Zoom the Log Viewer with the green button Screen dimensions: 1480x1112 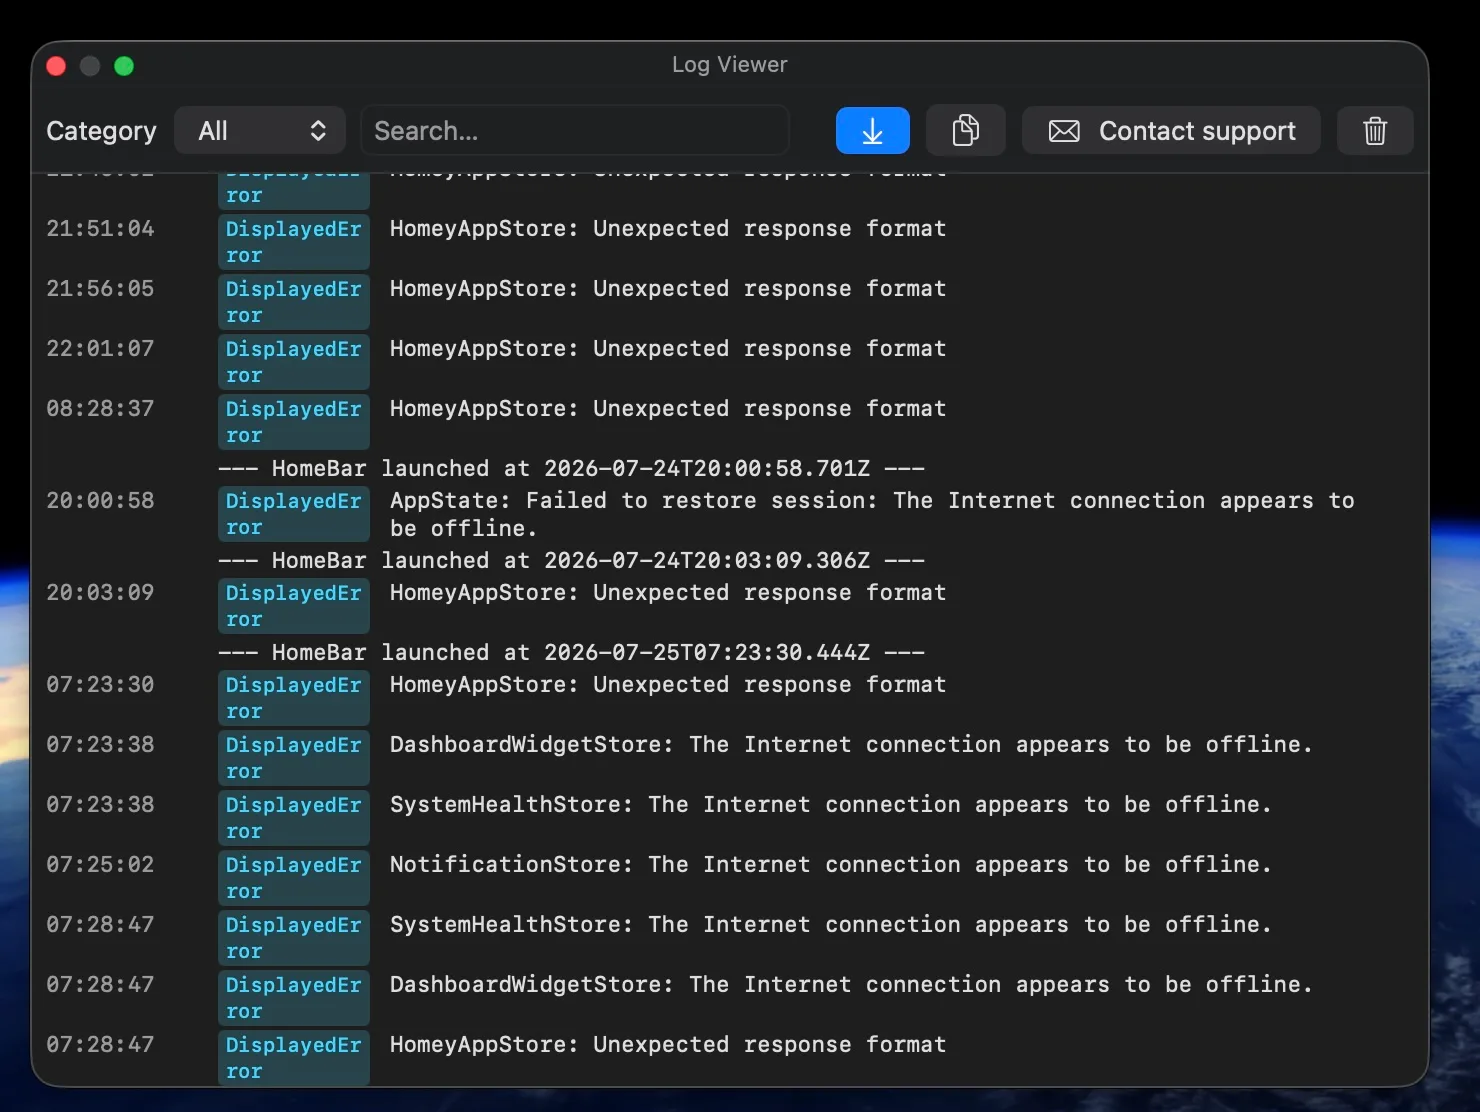pyautogui.click(x=124, y=66)
